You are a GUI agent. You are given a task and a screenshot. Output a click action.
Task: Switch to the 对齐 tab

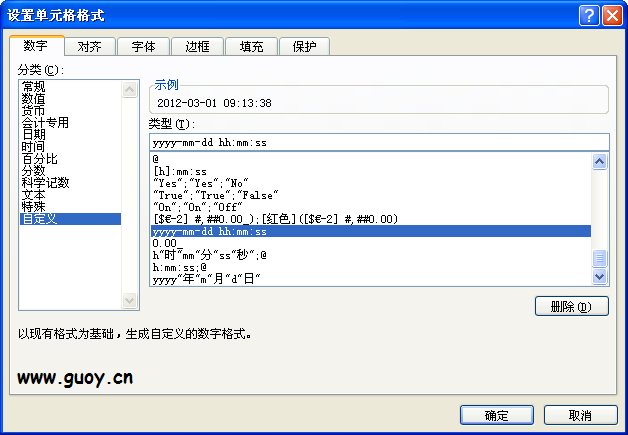pos(89,46)
